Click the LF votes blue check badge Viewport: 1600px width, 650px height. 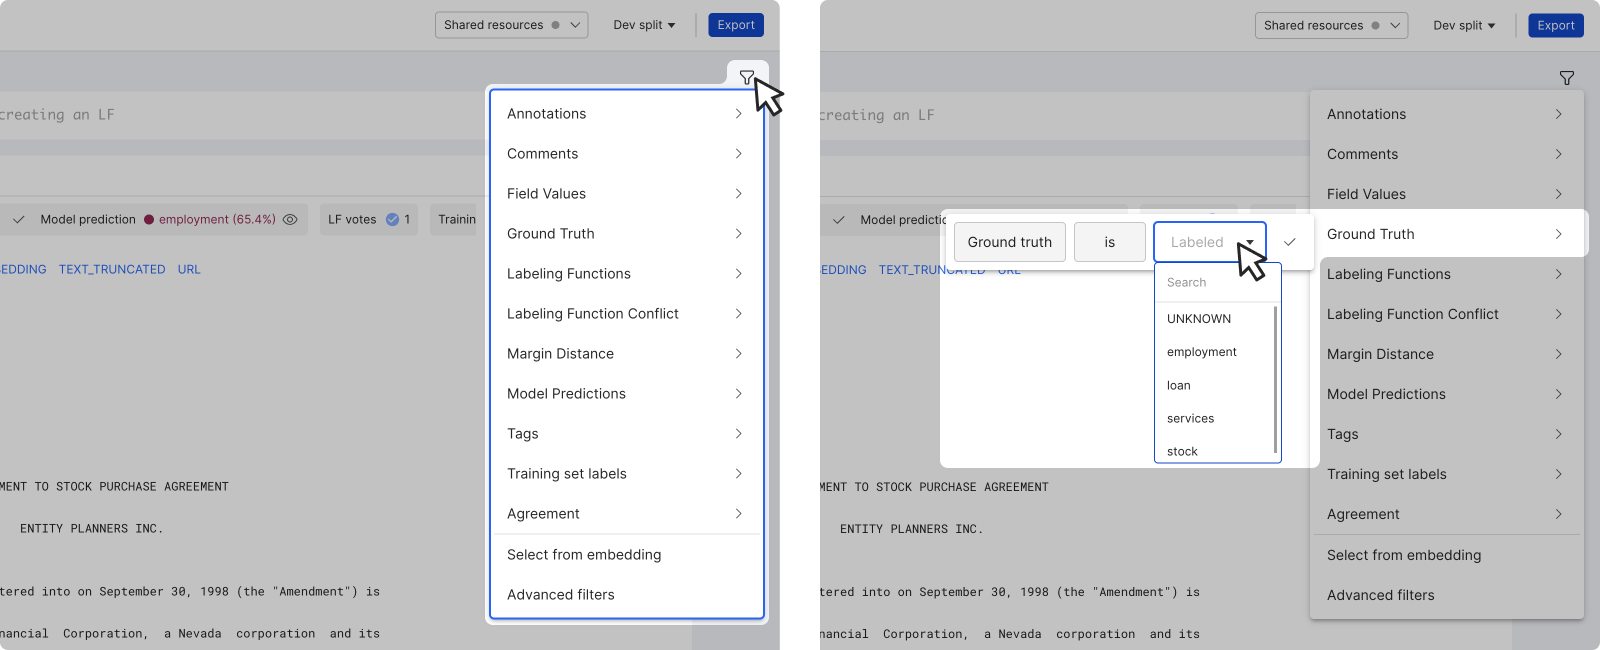(392, 219)
